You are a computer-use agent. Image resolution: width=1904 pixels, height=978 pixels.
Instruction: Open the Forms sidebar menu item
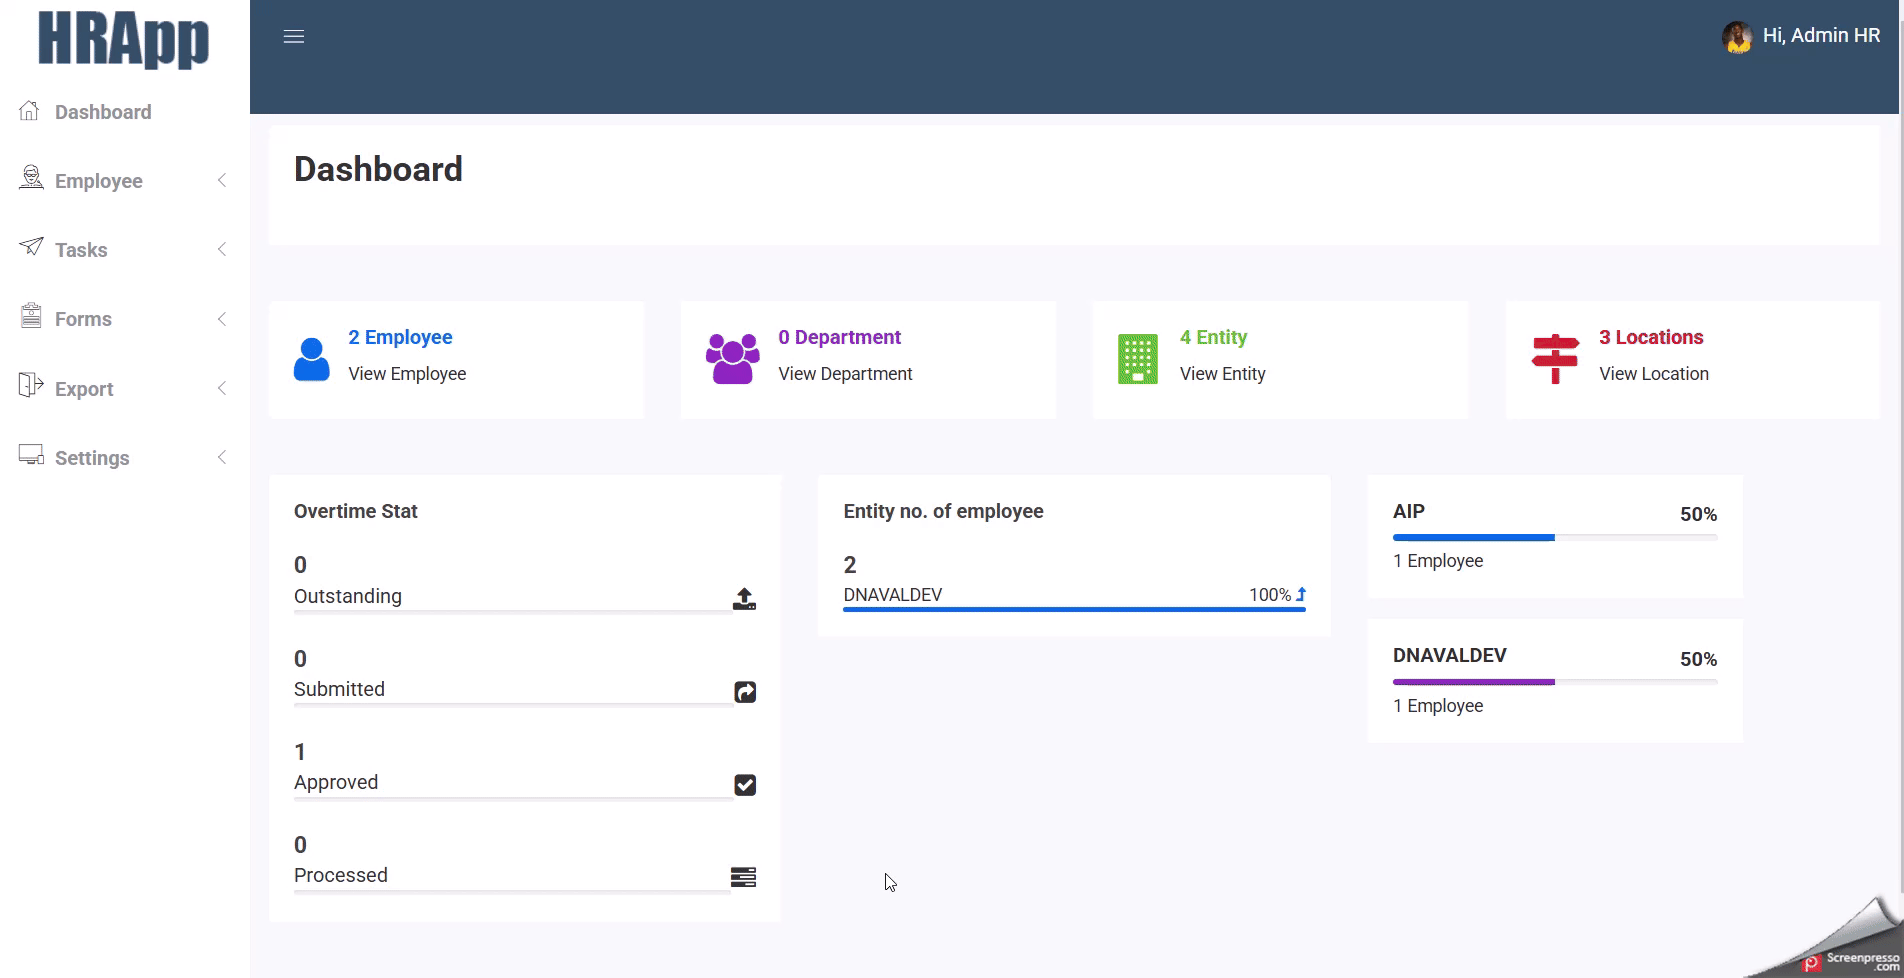pos(83,319)
